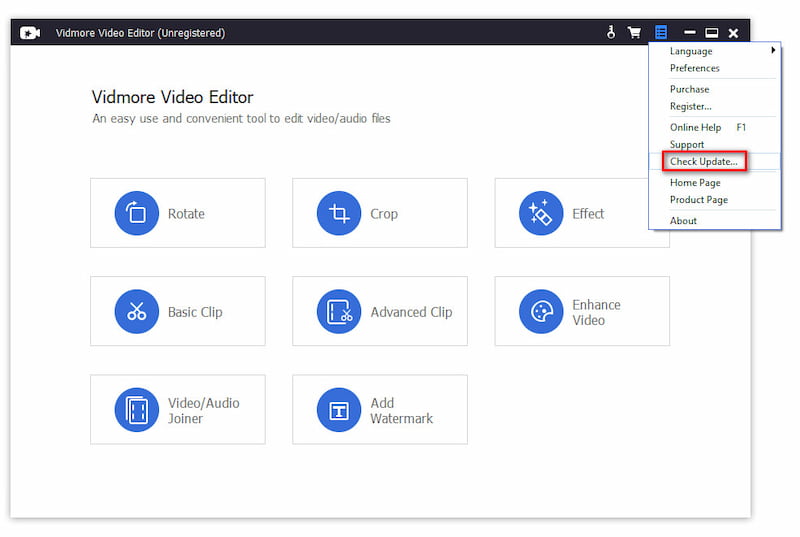
Task: Open the About menu item
Action: tap(683, 221)
